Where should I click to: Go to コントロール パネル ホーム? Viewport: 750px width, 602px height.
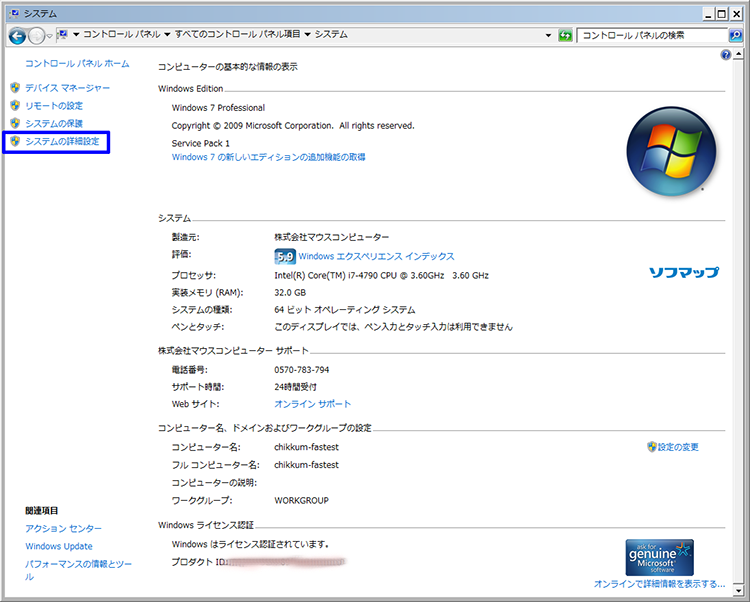(x=77, y=63)
